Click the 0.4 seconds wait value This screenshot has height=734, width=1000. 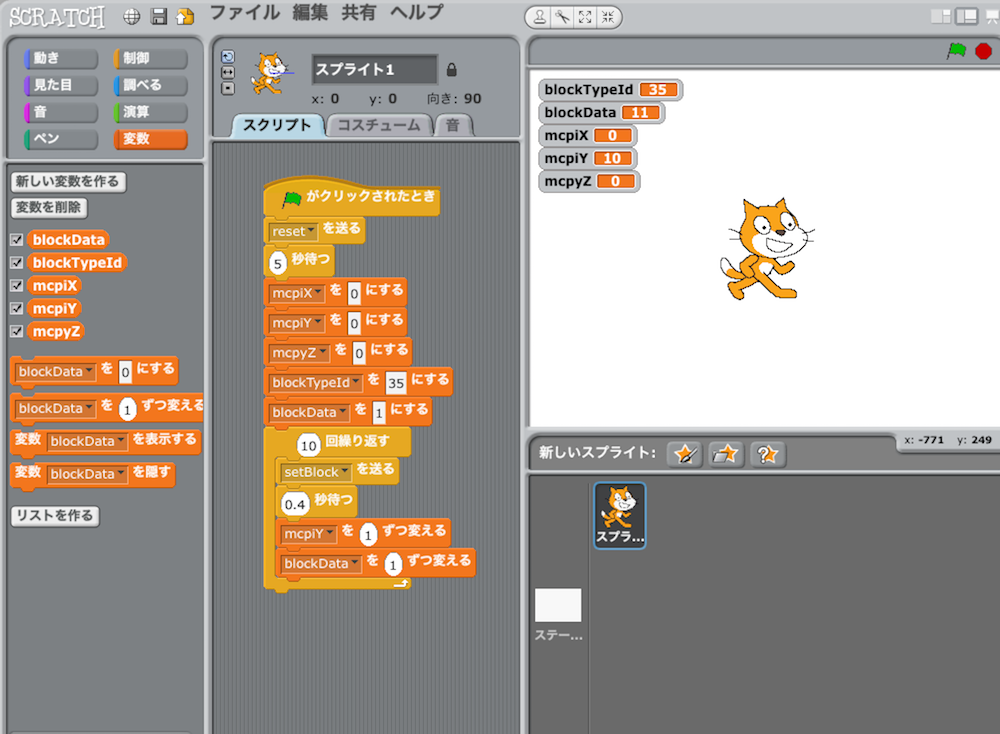[295, 504]
